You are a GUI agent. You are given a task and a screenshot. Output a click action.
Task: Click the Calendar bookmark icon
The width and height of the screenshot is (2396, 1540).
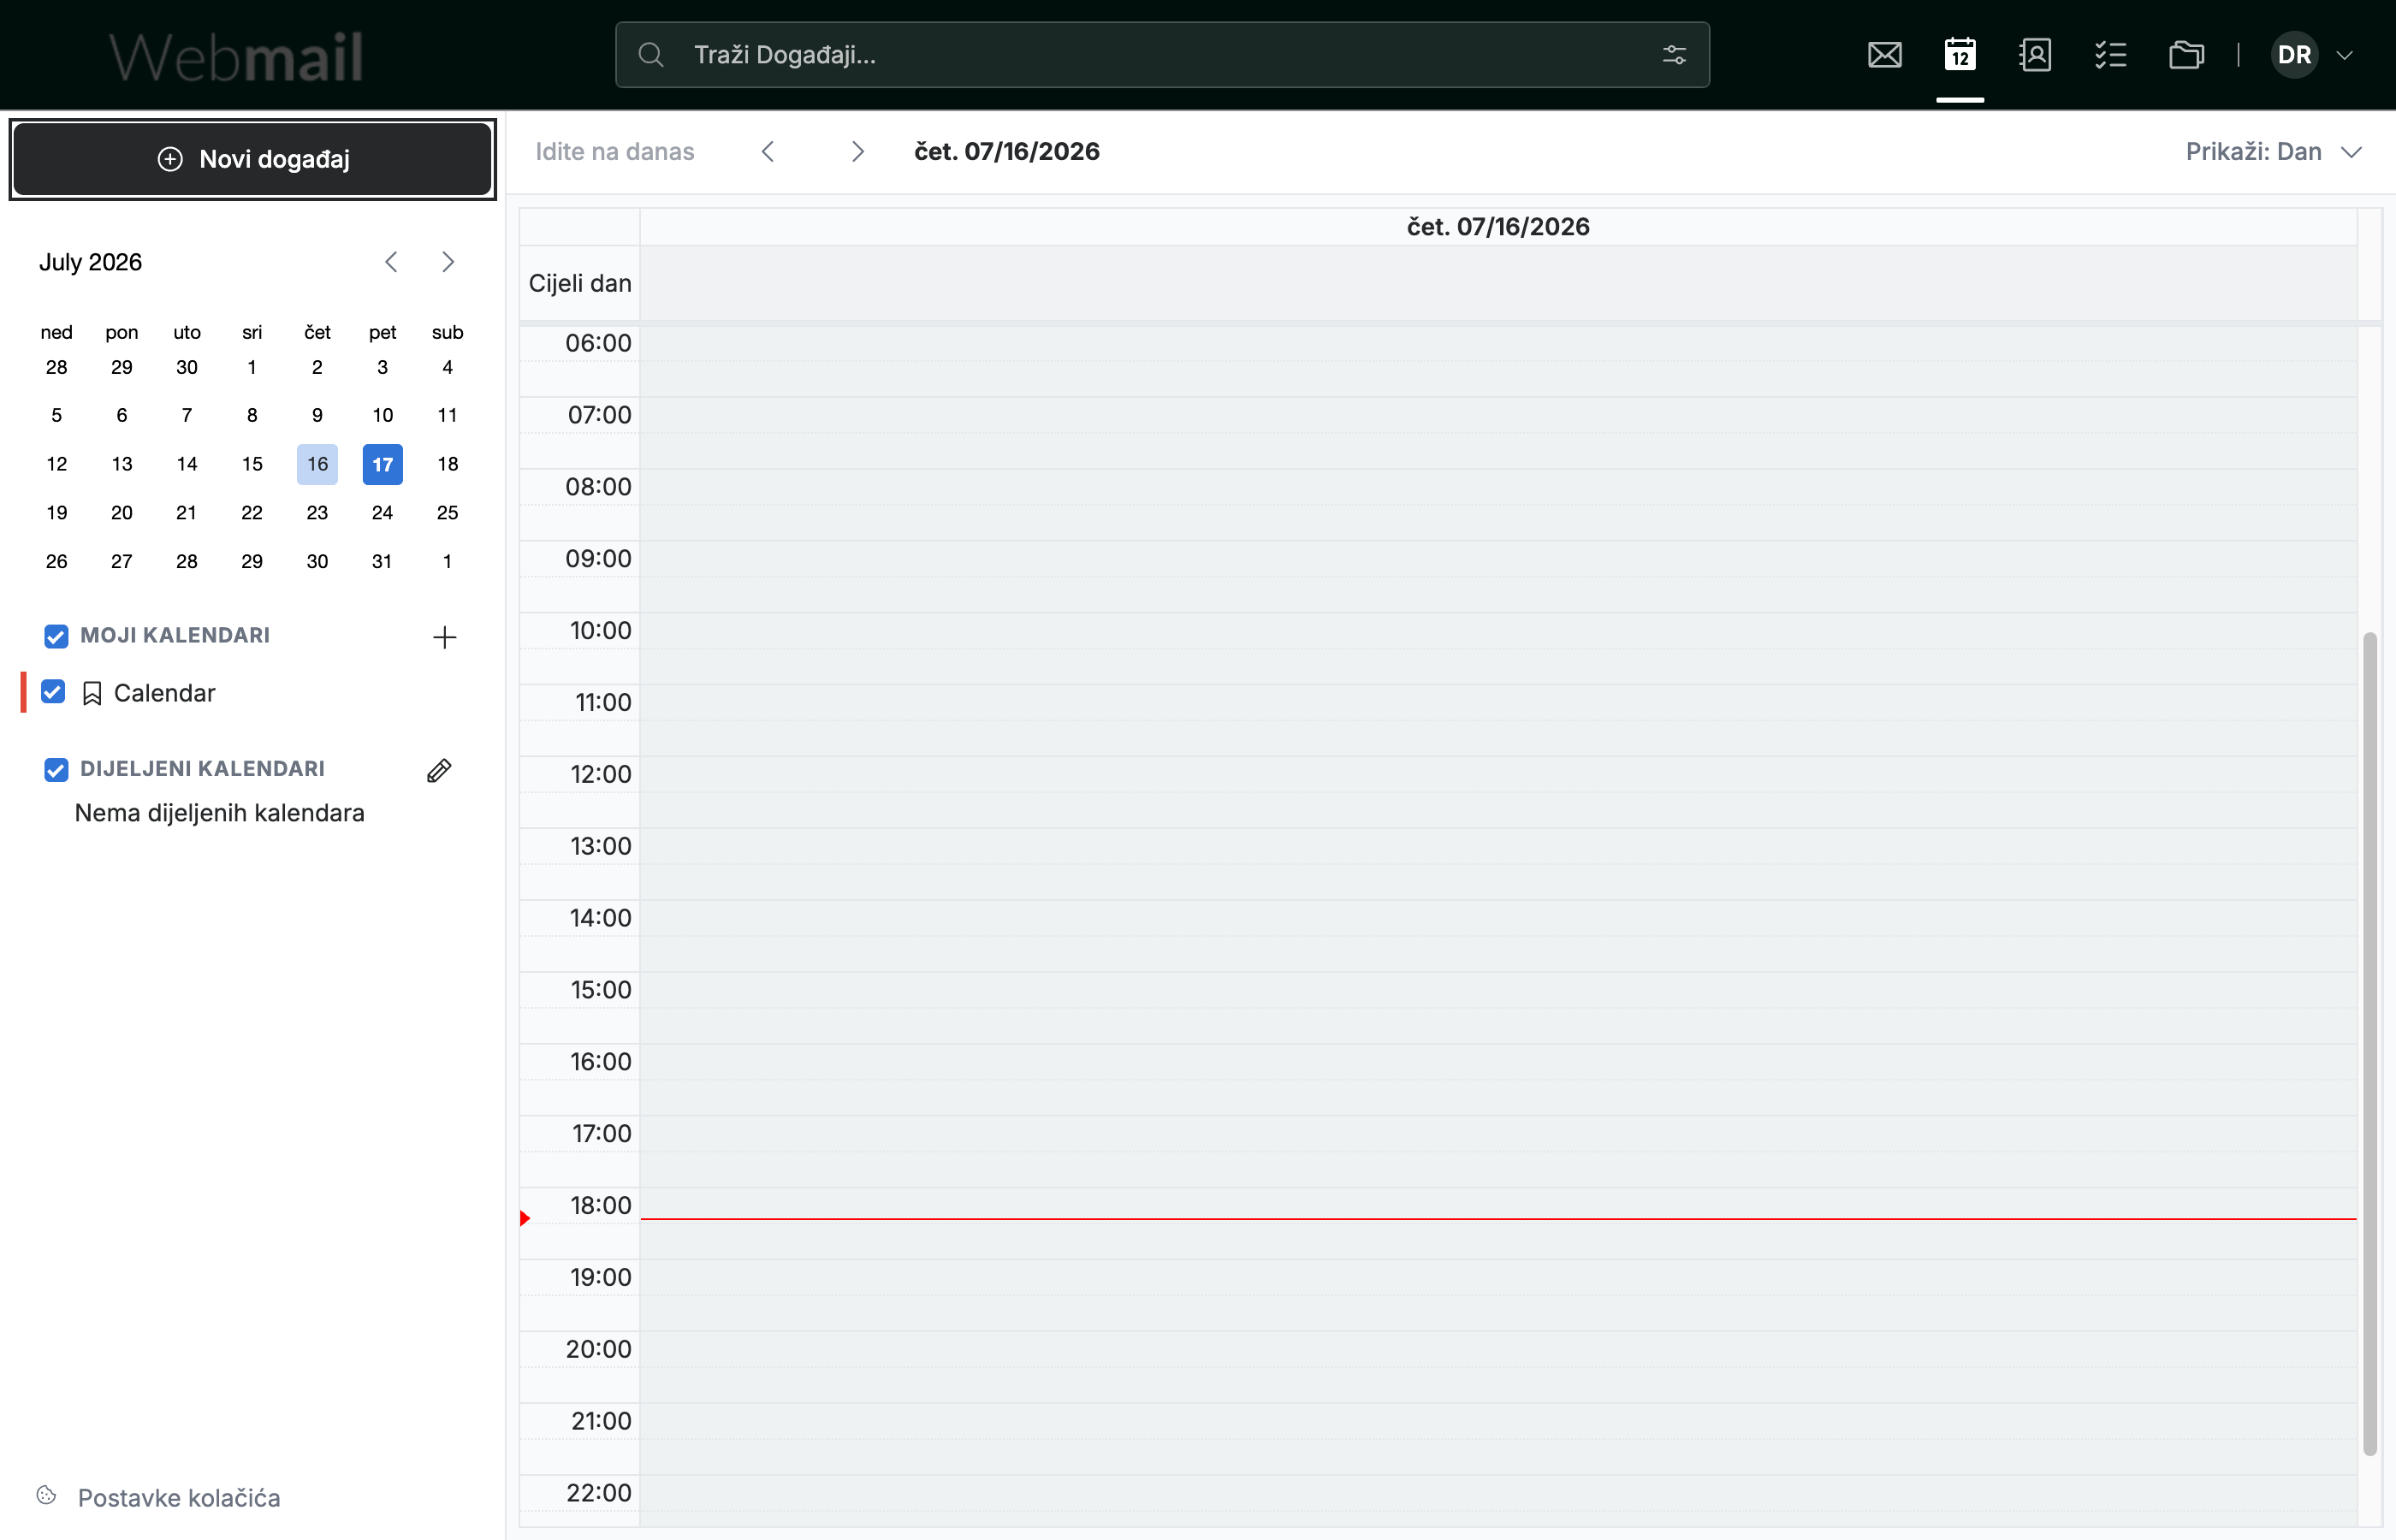92,693
